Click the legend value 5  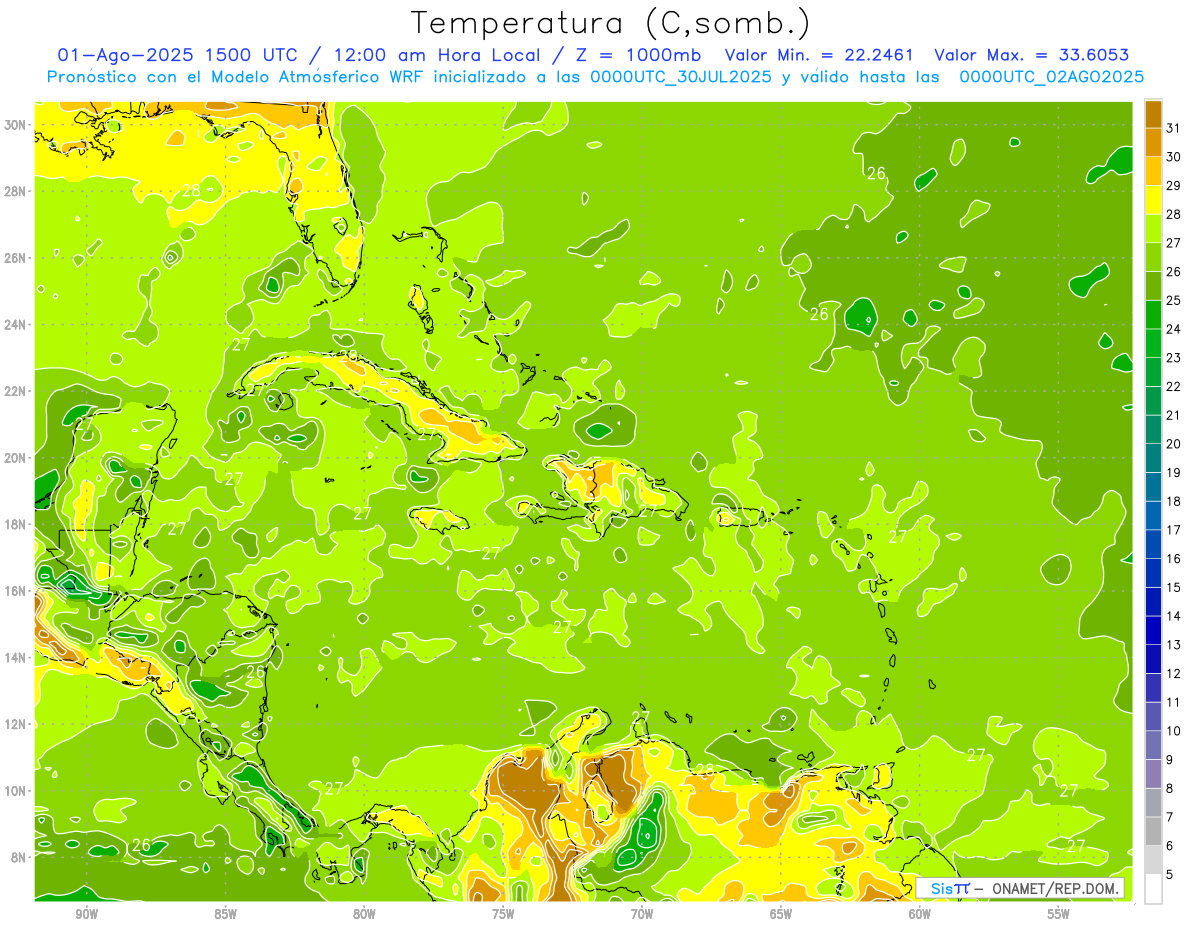point(1170,874)
